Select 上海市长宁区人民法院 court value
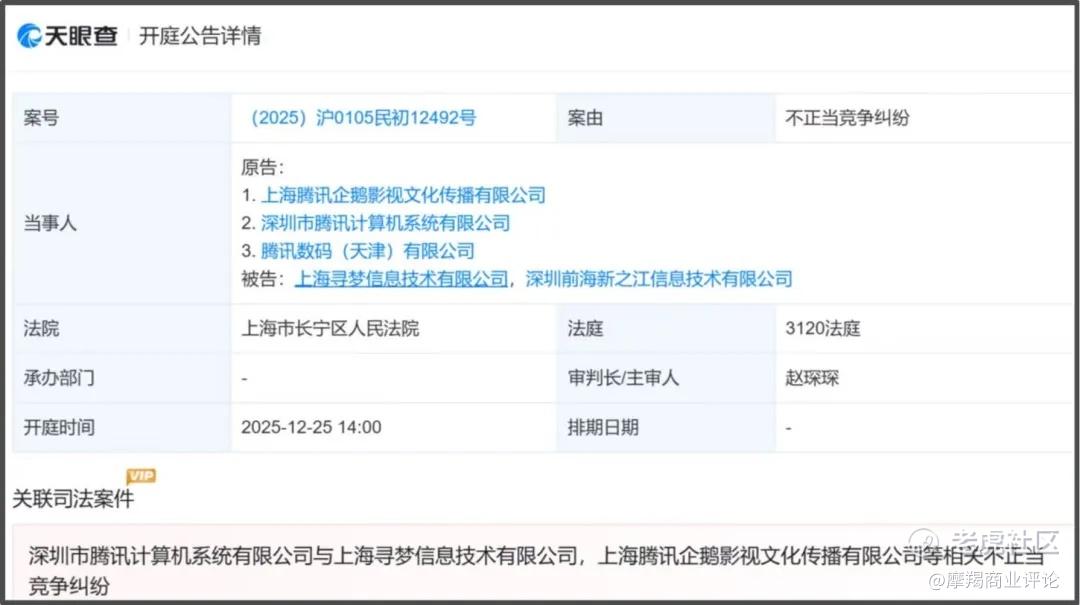 pos(330,329)
